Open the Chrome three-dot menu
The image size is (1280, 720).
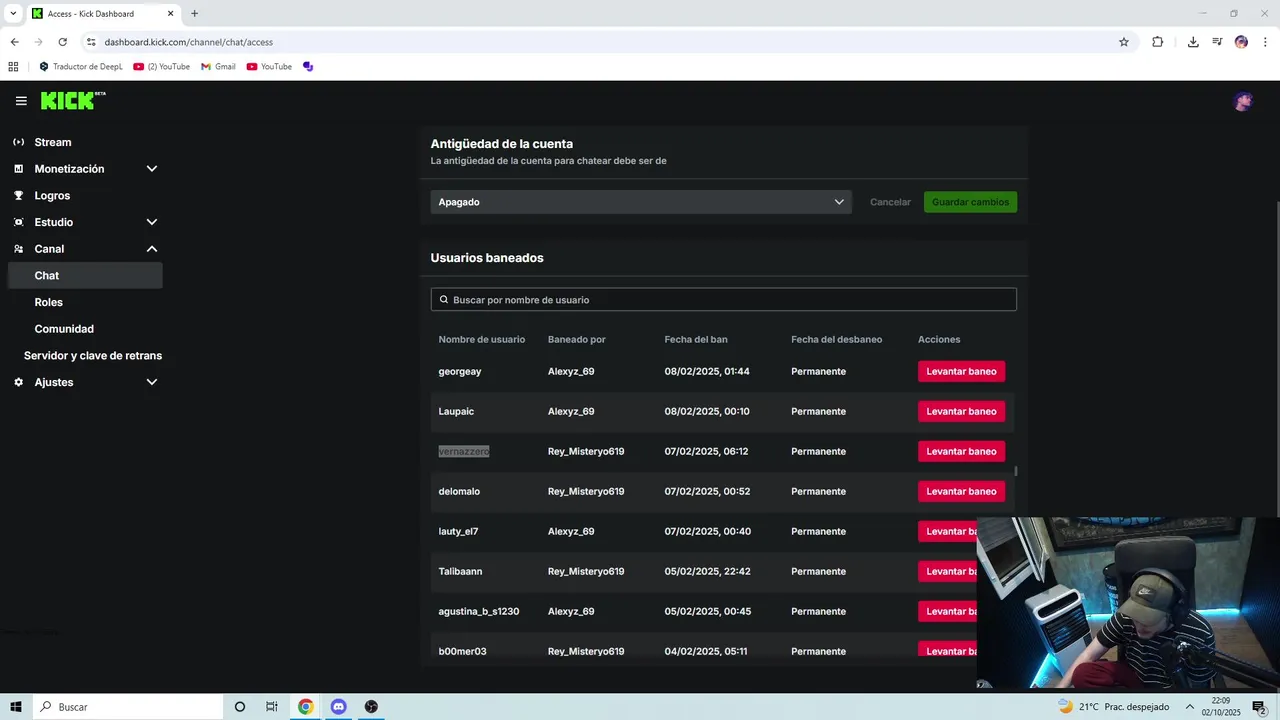[1265, 42]
